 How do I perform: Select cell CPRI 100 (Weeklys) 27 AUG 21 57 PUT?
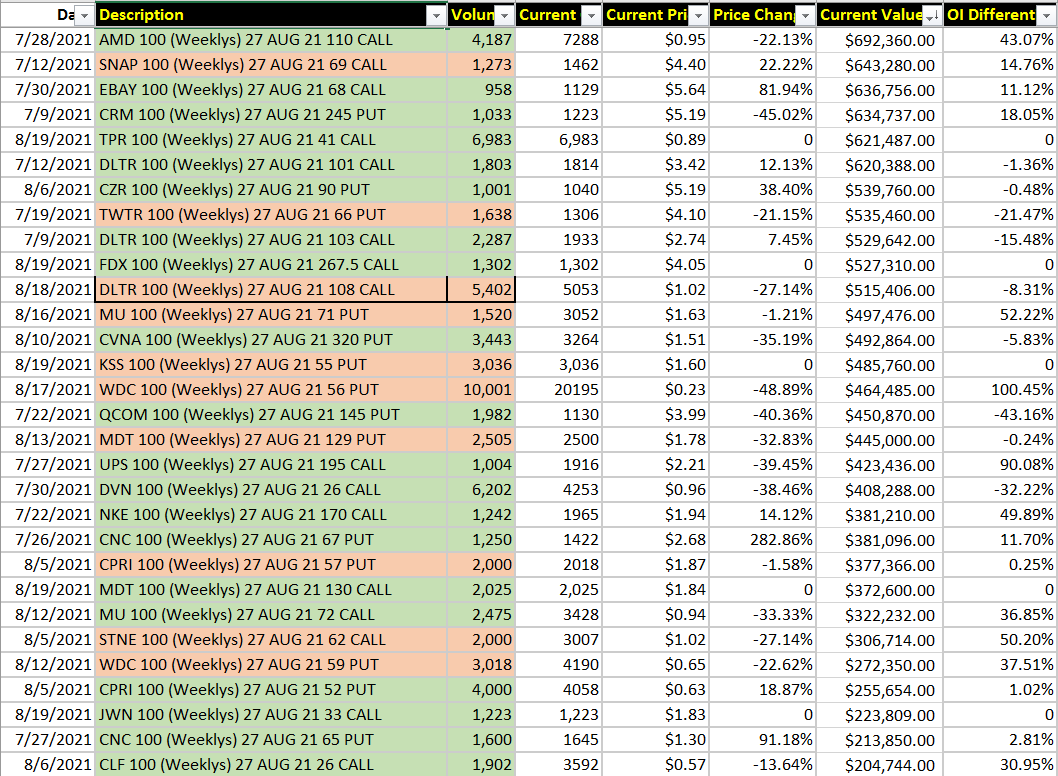tap(271, 564)
